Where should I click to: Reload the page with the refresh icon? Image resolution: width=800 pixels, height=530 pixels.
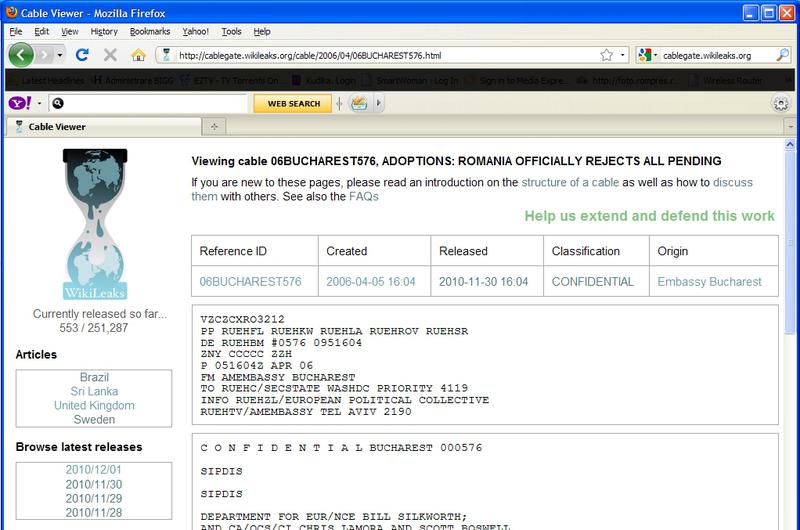point(82,55)
